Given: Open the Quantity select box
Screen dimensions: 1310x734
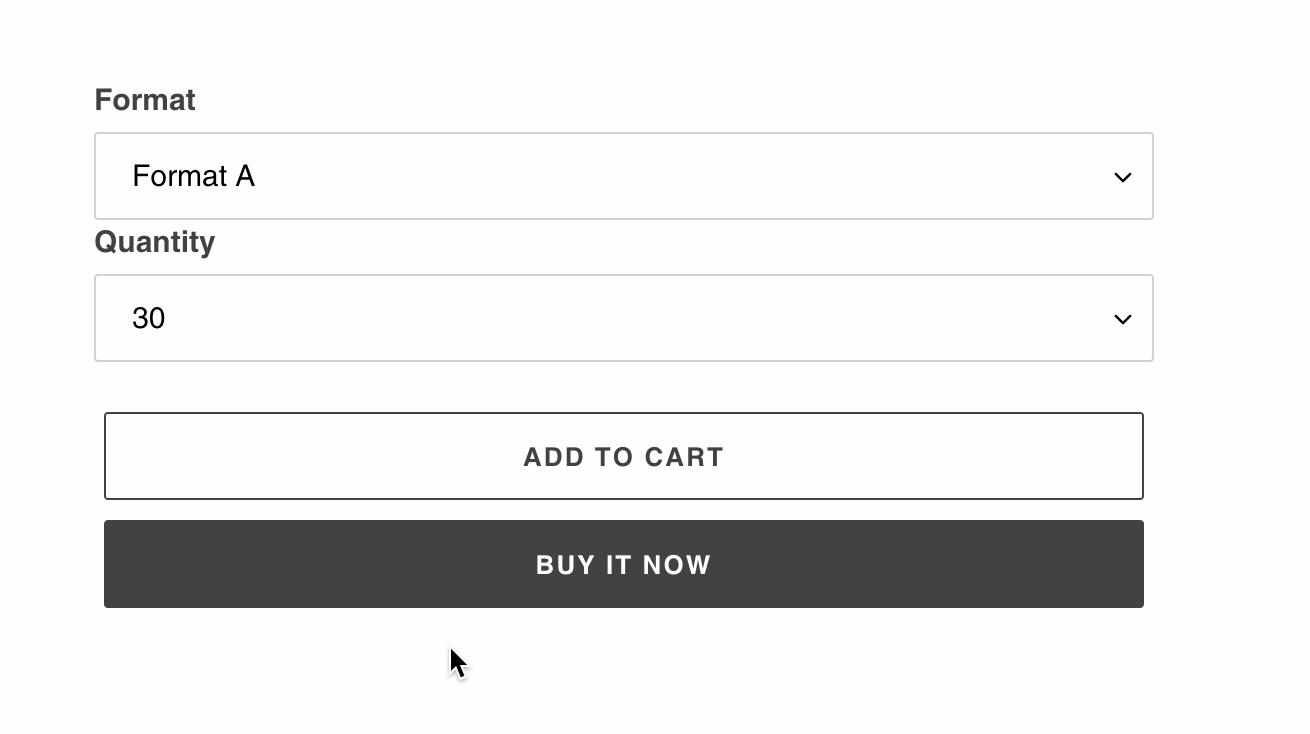Looking at the screenshot, I should [623, 318].
